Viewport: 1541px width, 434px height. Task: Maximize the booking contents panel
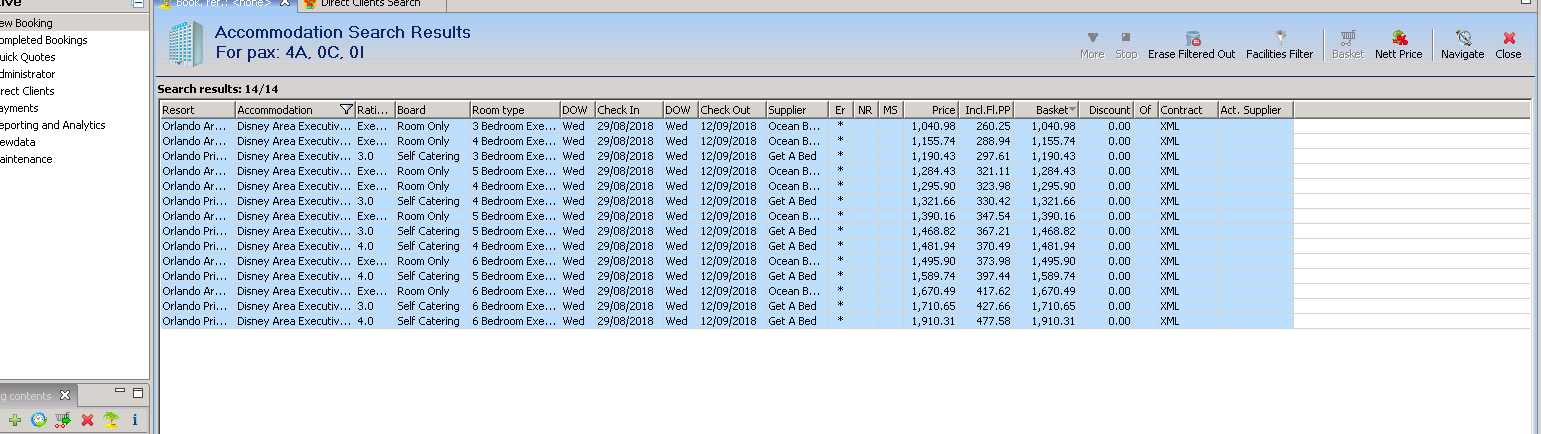click(x=138, y=392)
